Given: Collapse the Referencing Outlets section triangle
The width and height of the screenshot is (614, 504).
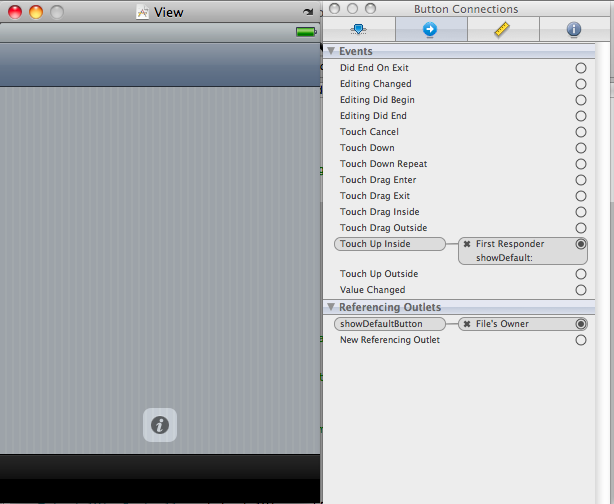Looking at the screenshot, I should click(x=331, y=307).
